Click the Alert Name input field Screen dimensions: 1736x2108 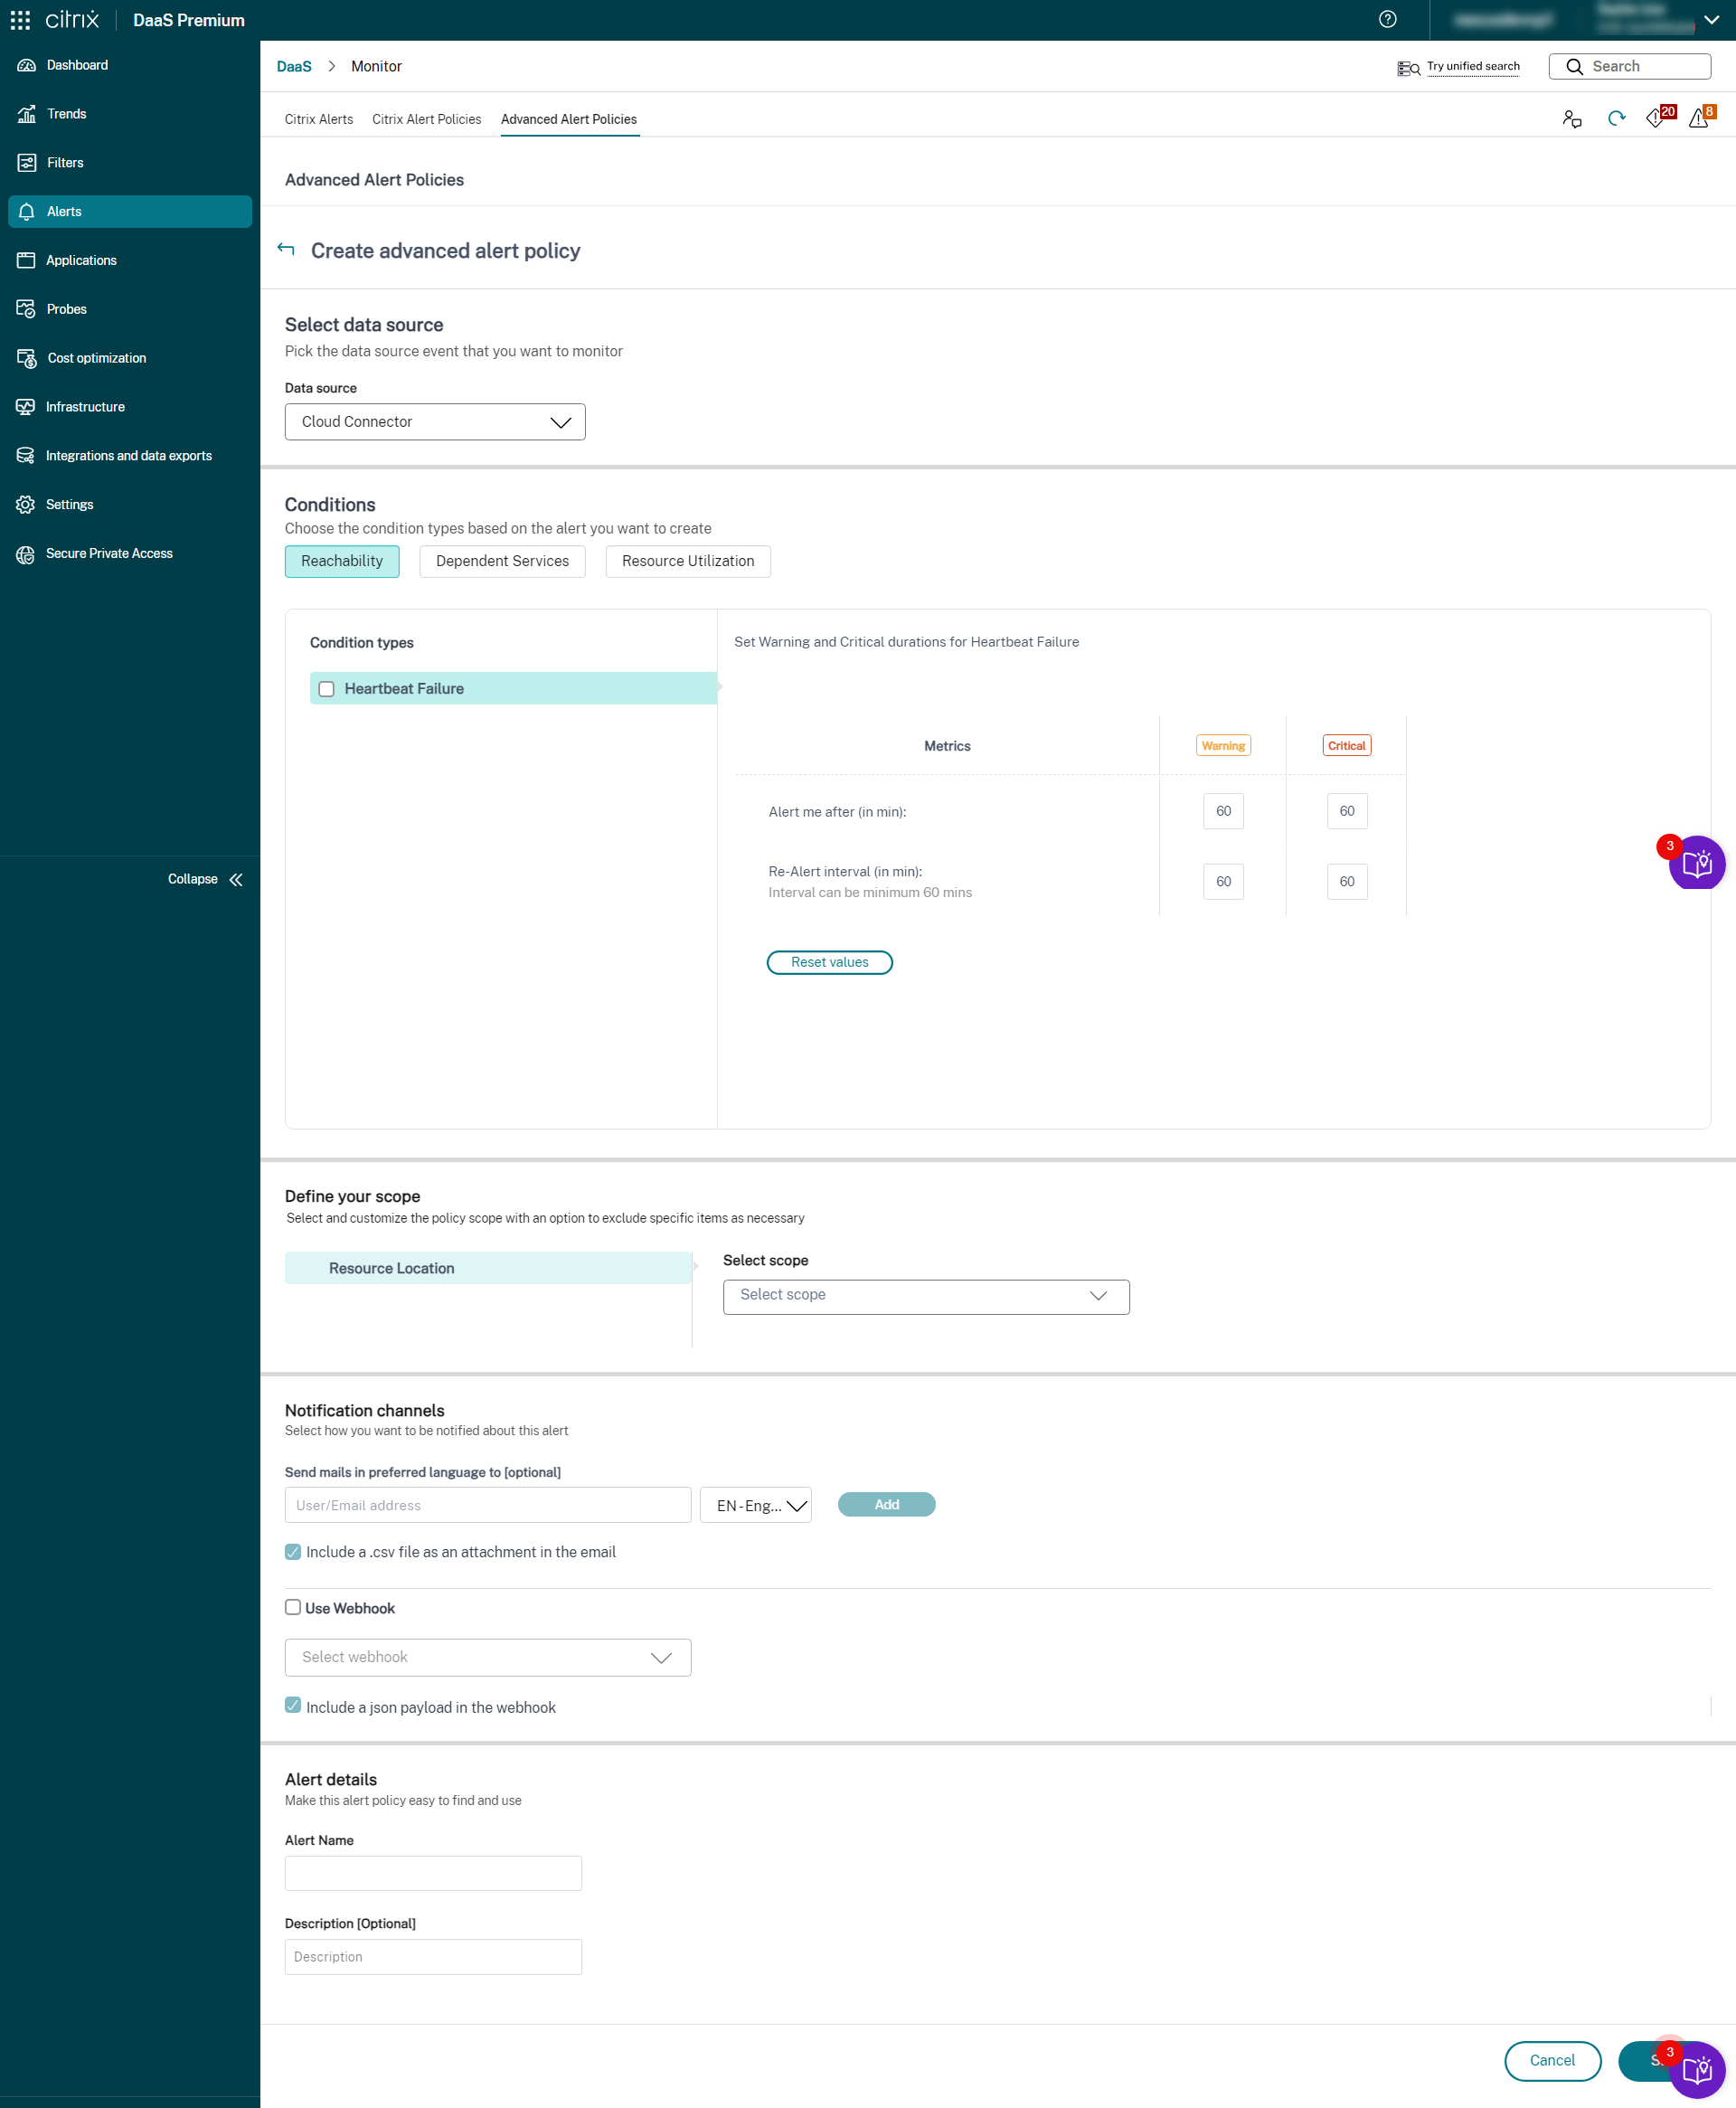pyautogui.click(x=433, y=1873)
